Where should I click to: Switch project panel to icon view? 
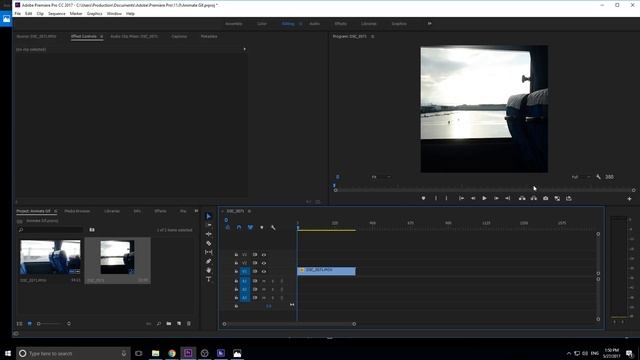click(x=29, y=324)
